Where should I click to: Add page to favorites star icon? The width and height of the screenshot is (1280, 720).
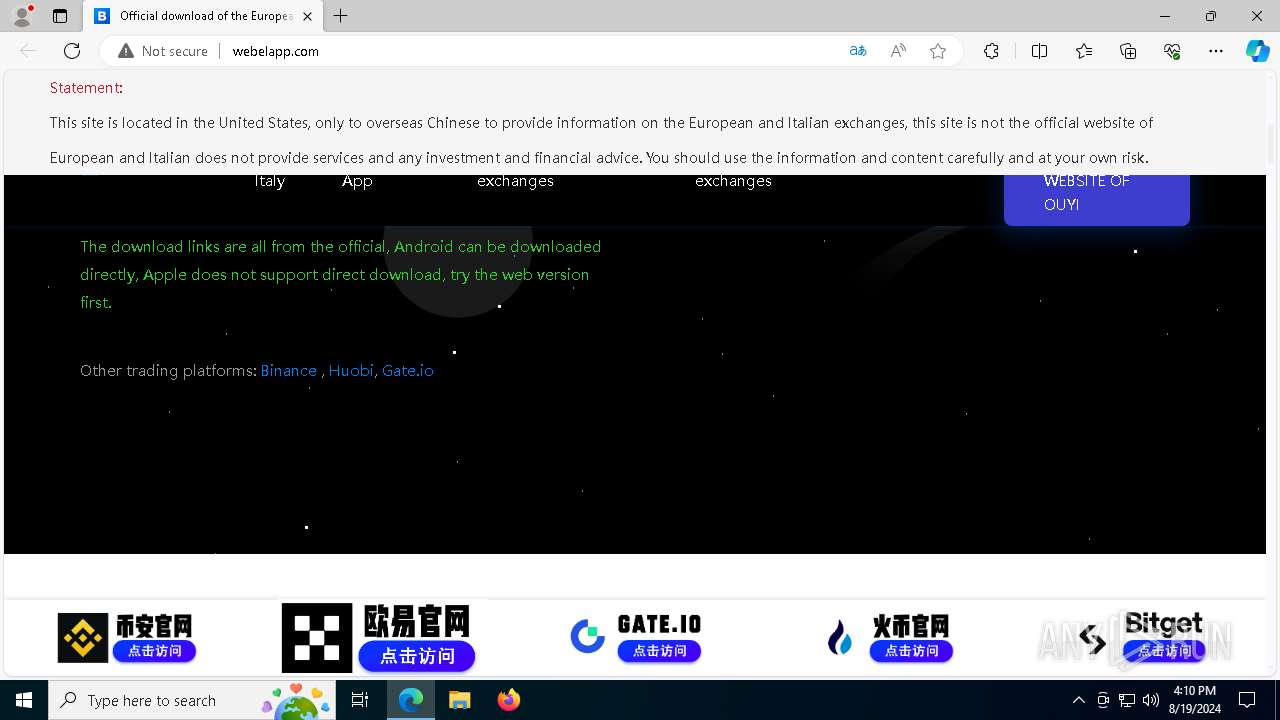(x=938, y=51)
